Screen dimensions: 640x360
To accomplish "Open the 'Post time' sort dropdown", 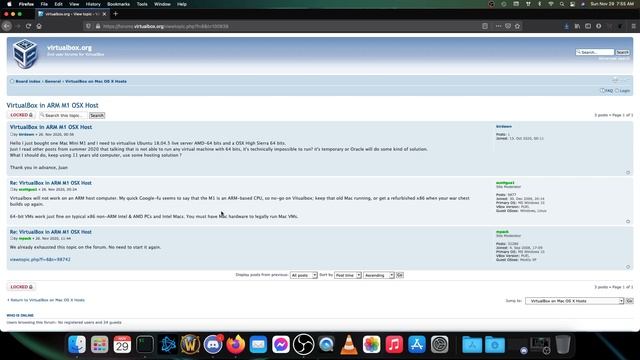I will (348, 275).
